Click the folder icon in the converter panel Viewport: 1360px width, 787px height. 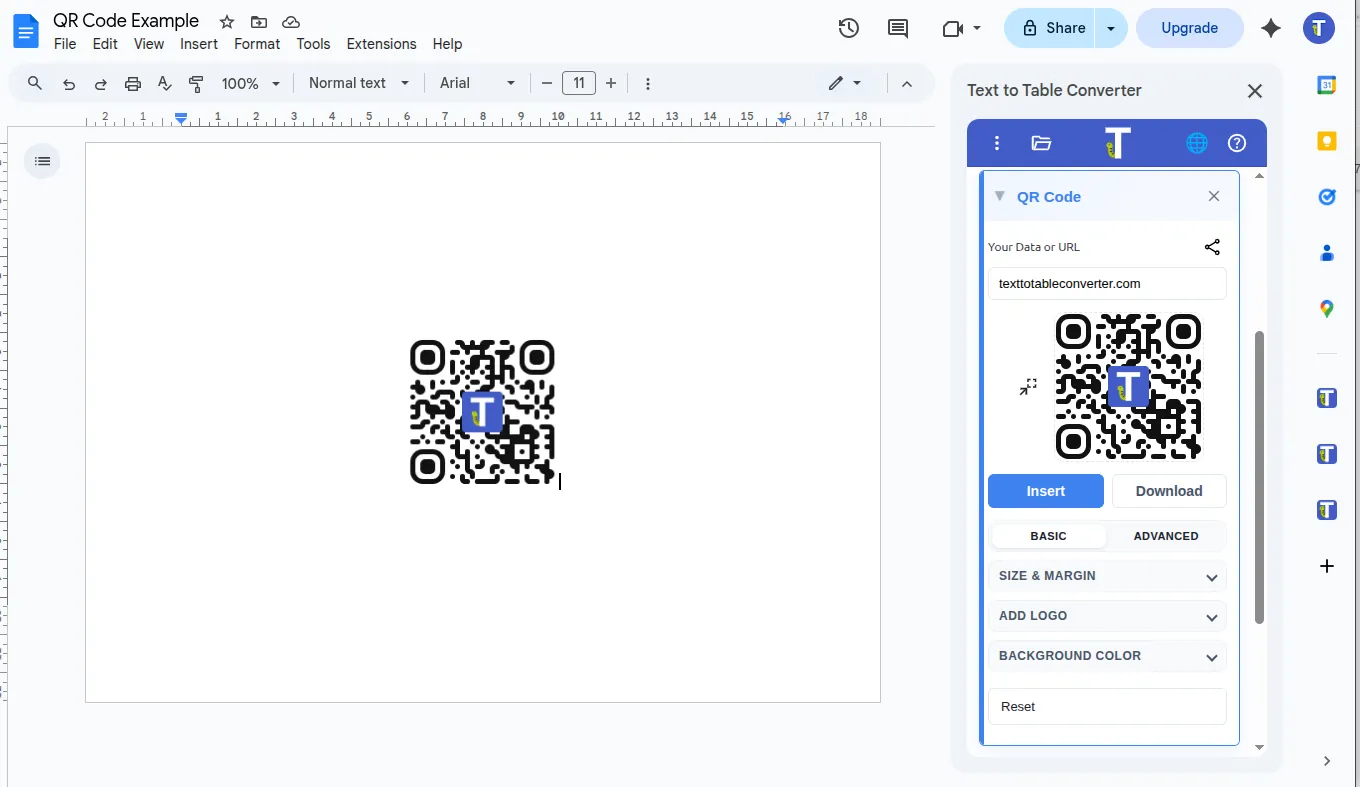tap(1041, 143)
